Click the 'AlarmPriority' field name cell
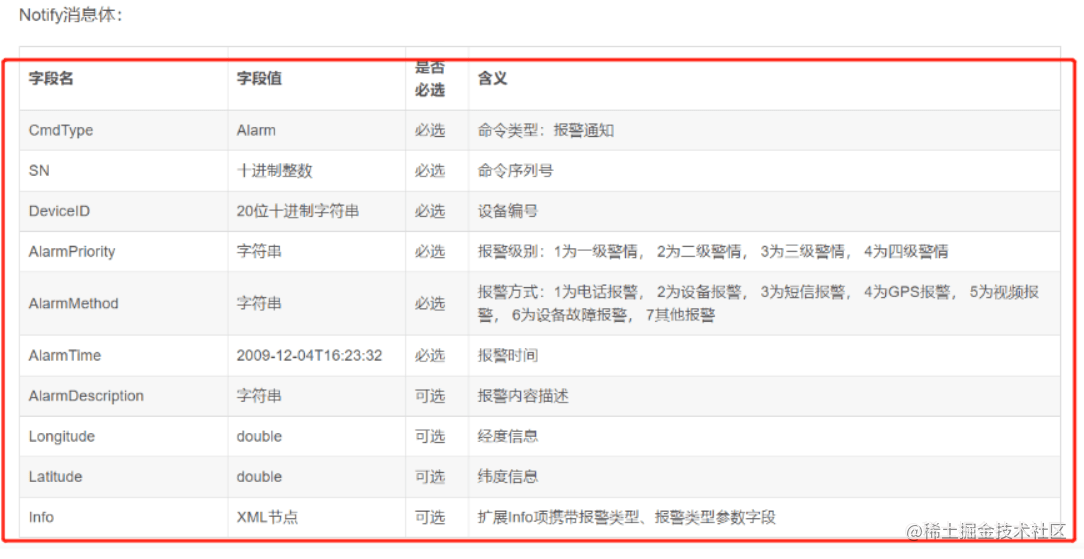This screenshot has width=1084, height=559. pyautogui.click(x=72, y=252)
